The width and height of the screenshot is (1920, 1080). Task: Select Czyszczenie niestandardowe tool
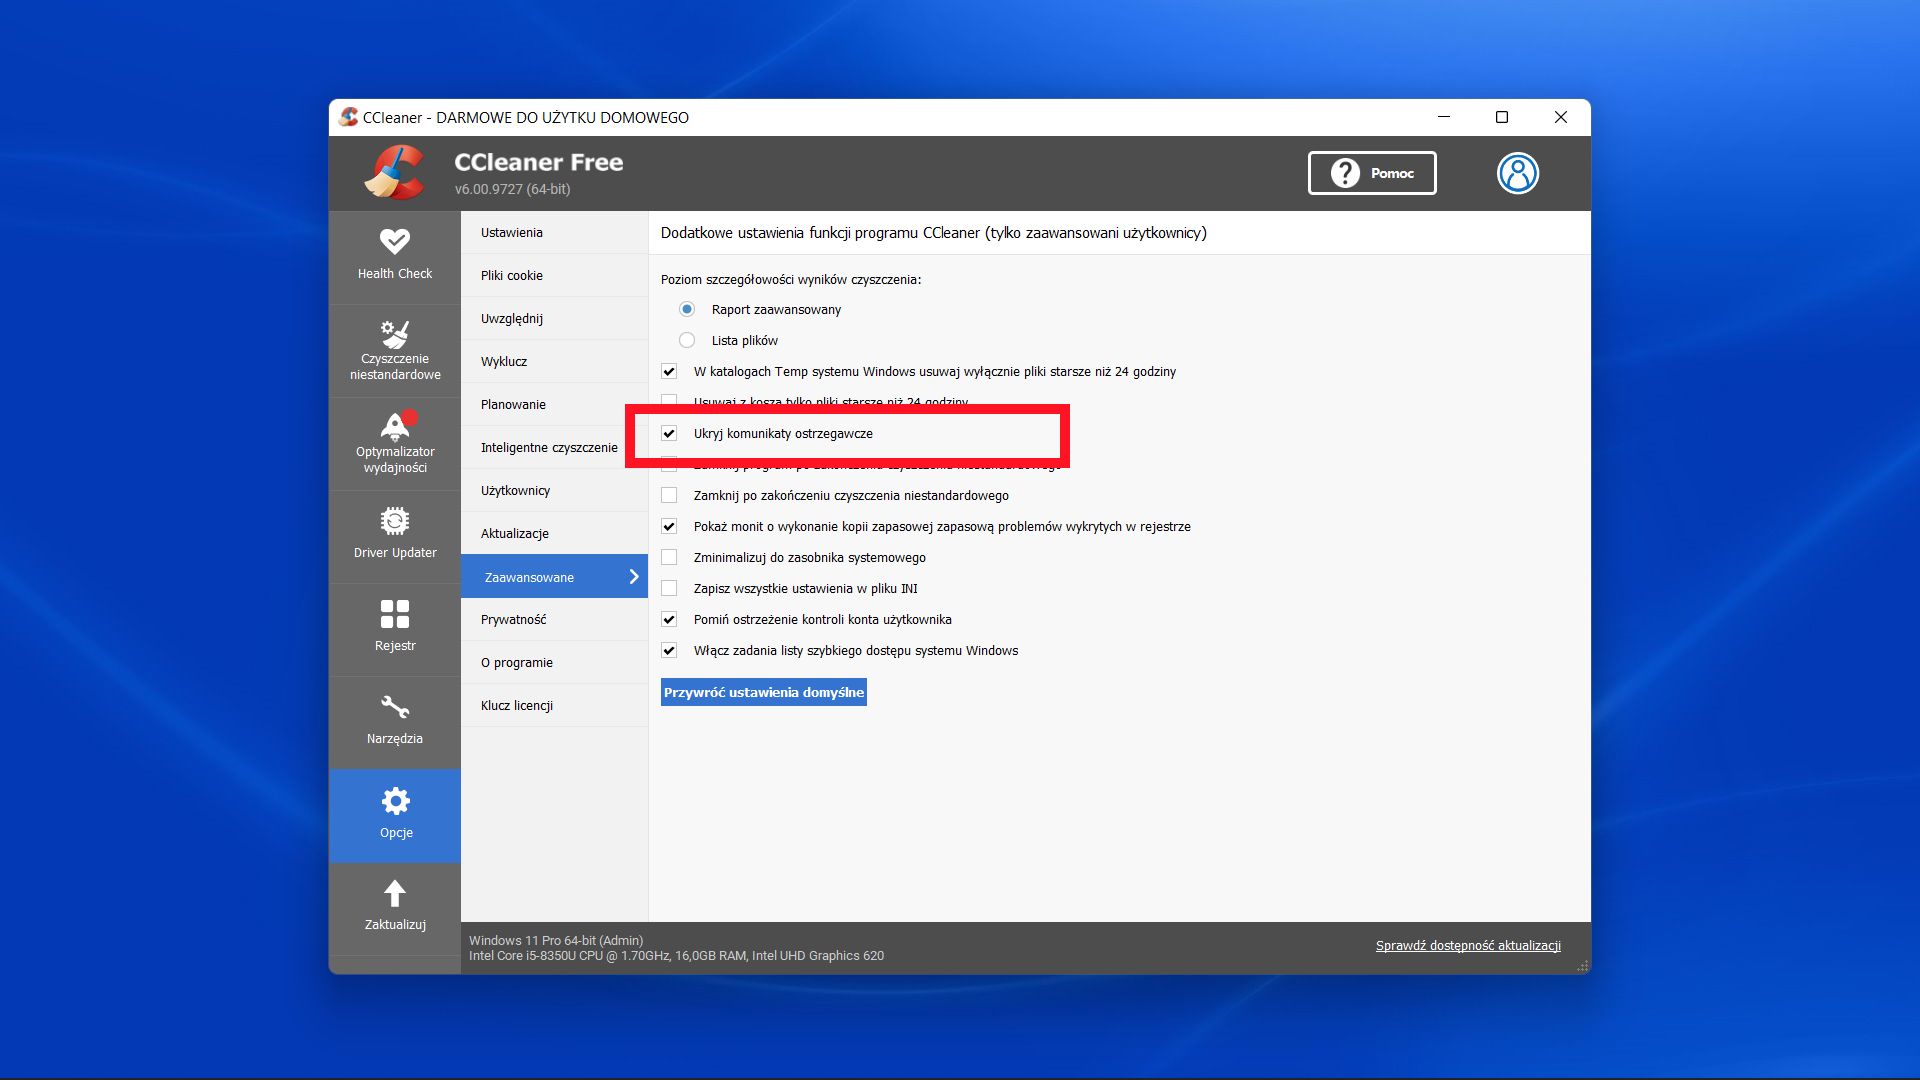click(395, 349)
